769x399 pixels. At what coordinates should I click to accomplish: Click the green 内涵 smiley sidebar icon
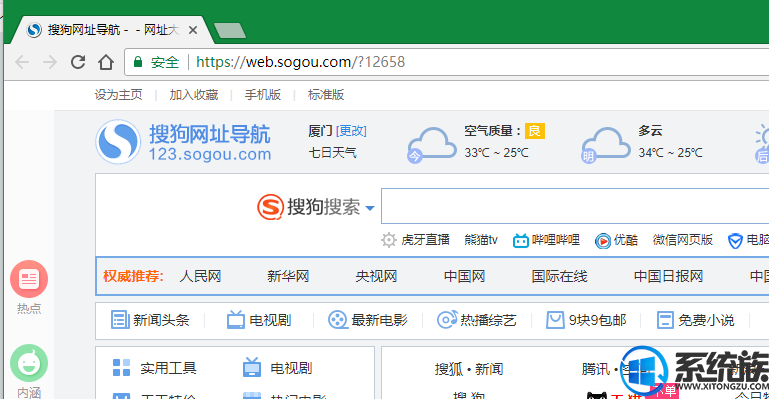point(29,363)
